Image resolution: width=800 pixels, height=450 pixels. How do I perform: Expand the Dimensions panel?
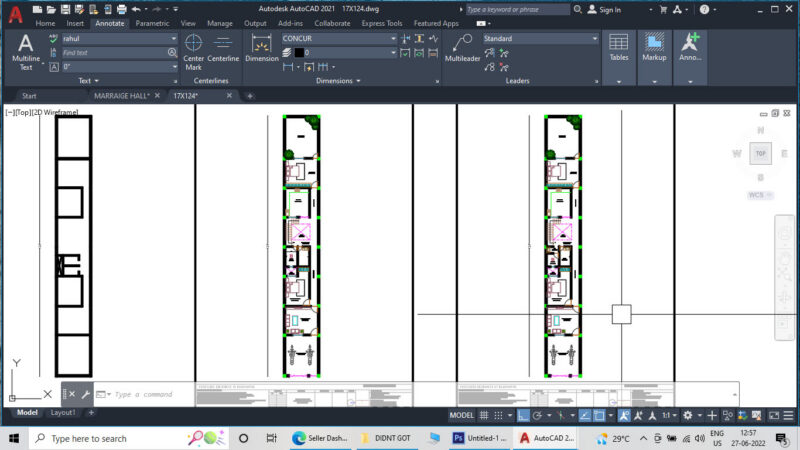pyautogui.click(x=338, y=81)
